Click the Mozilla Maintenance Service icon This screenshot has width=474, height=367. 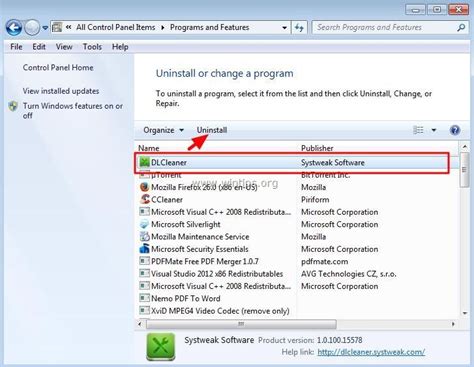(x=144, y=237)
